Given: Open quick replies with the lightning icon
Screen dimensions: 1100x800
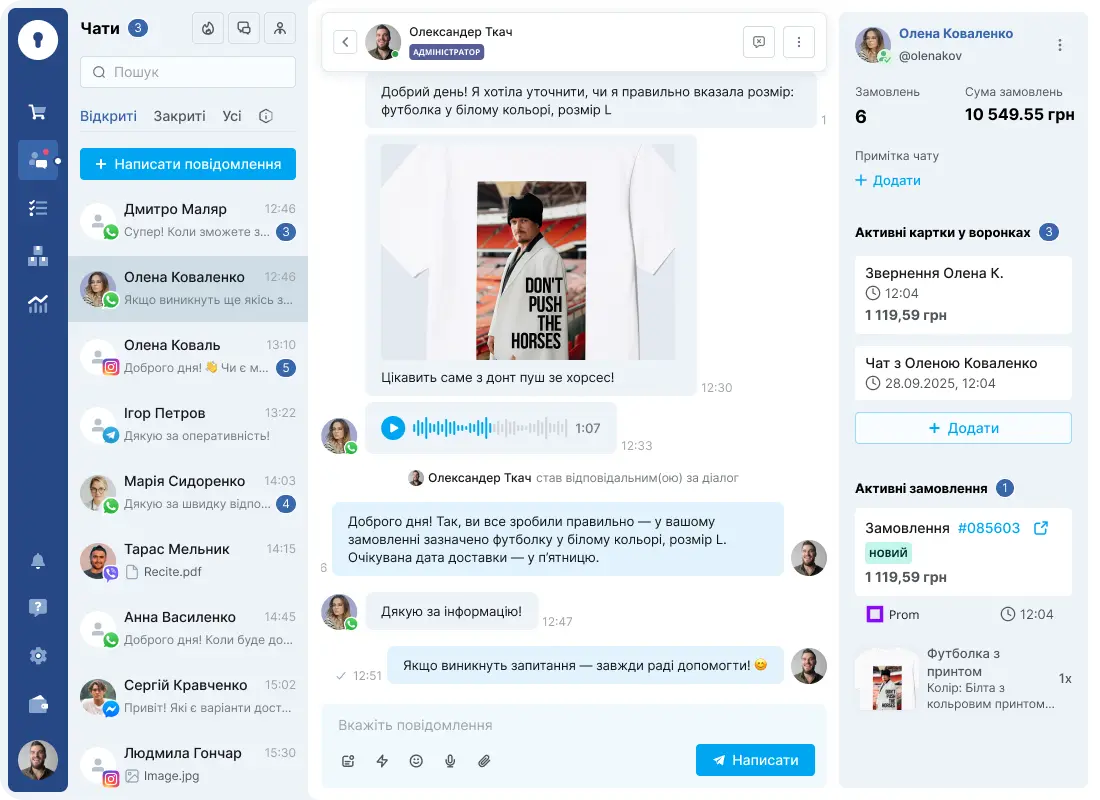Looking at the screenshot, I should pos(382,761).
